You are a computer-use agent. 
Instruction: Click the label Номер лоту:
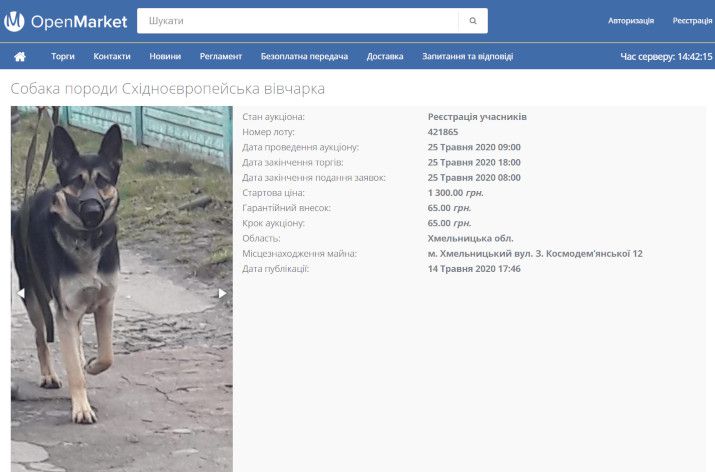pos(268,132)
